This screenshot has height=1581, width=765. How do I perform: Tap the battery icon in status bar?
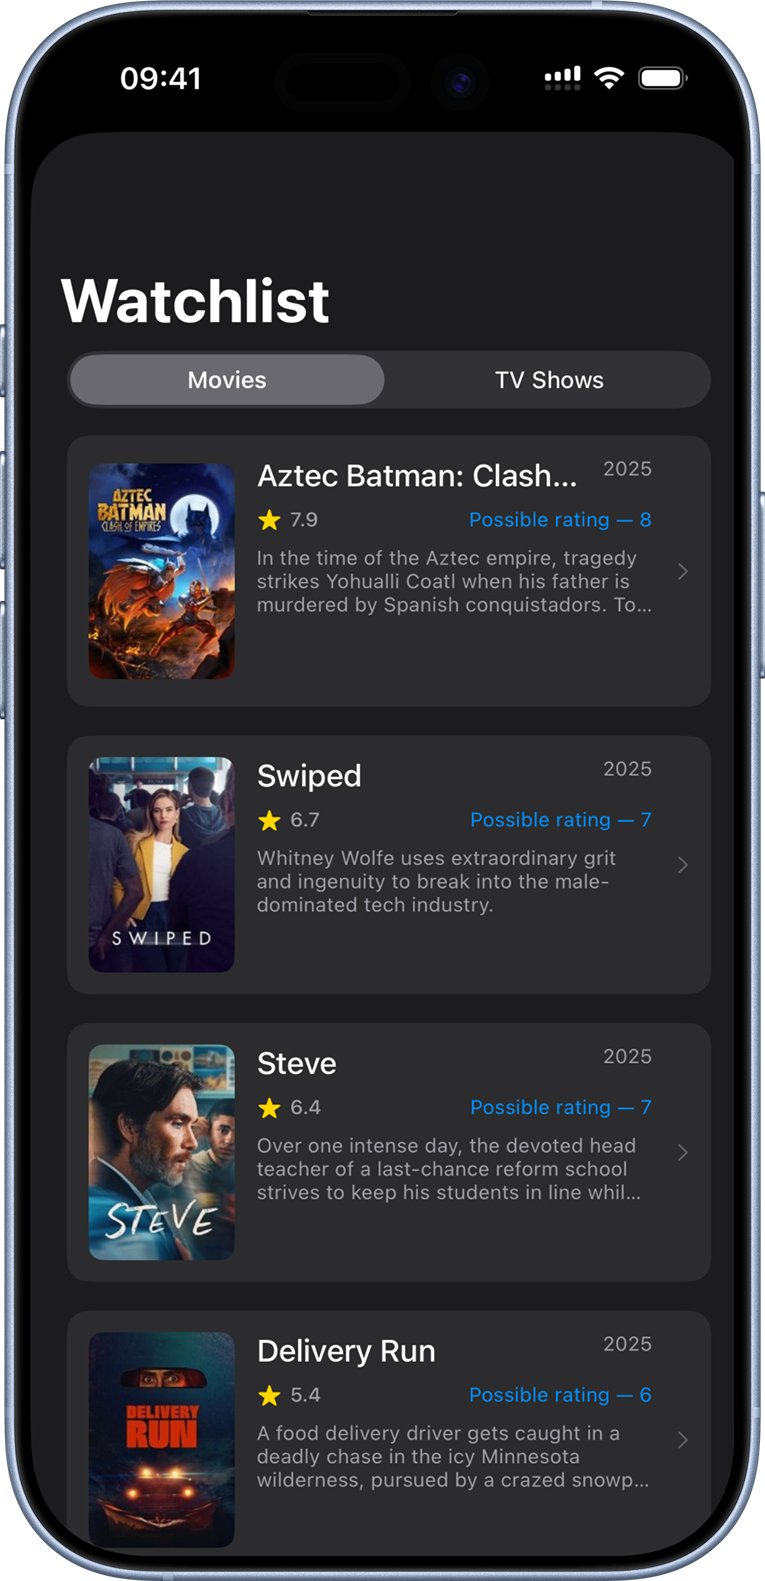(662, 78)
